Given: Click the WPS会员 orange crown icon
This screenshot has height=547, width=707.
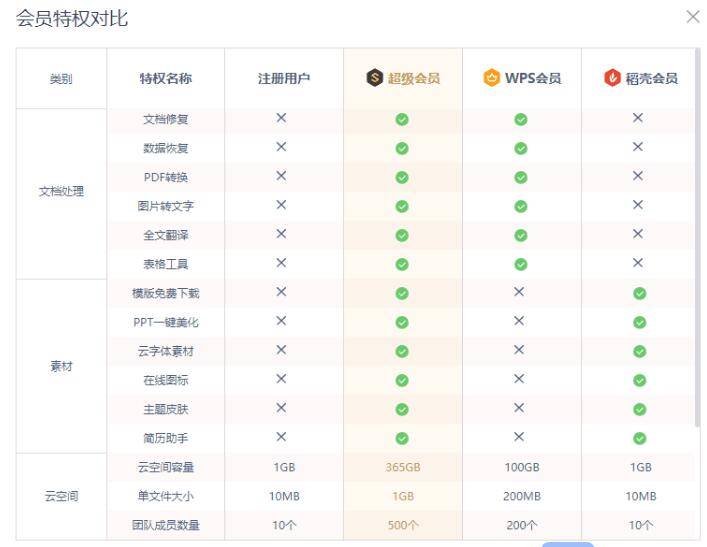Looking at the screenshot, I should 491,78.
